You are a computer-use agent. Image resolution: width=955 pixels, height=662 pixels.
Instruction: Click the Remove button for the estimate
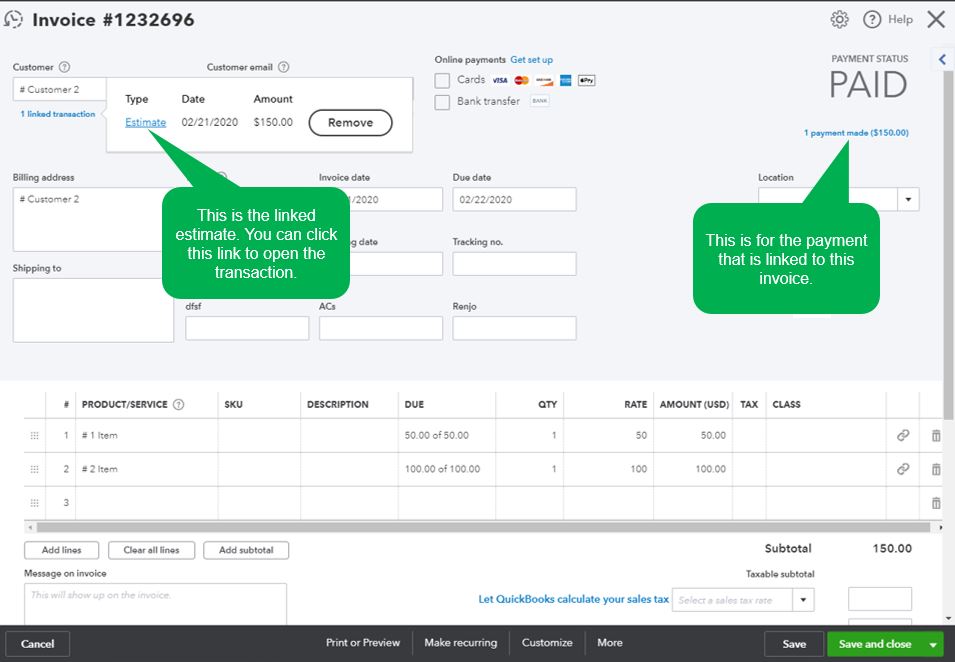coord(350,122)
